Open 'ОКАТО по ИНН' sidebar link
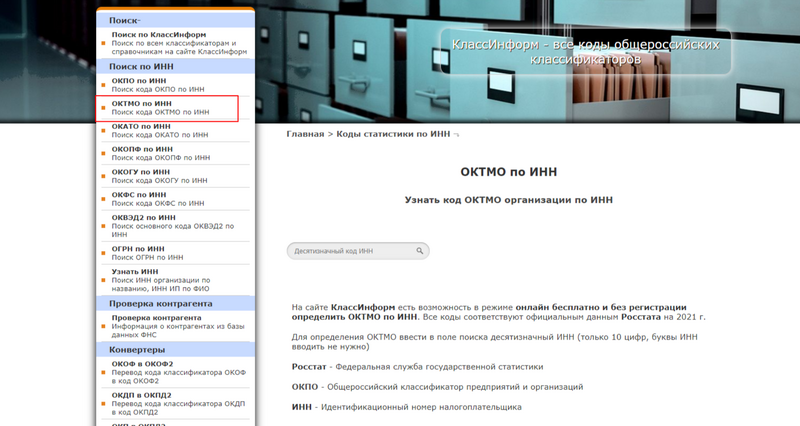The image size is (800, 426). pyautogui.click(x=141, y=127)
